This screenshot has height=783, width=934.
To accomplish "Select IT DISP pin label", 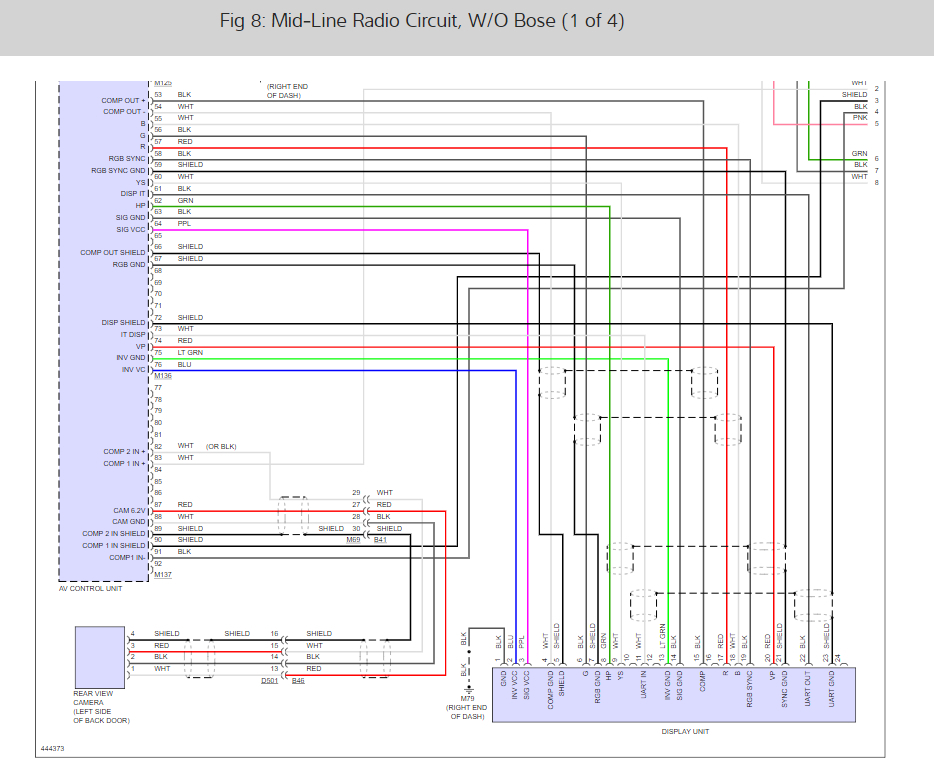I will coord(133,335).
